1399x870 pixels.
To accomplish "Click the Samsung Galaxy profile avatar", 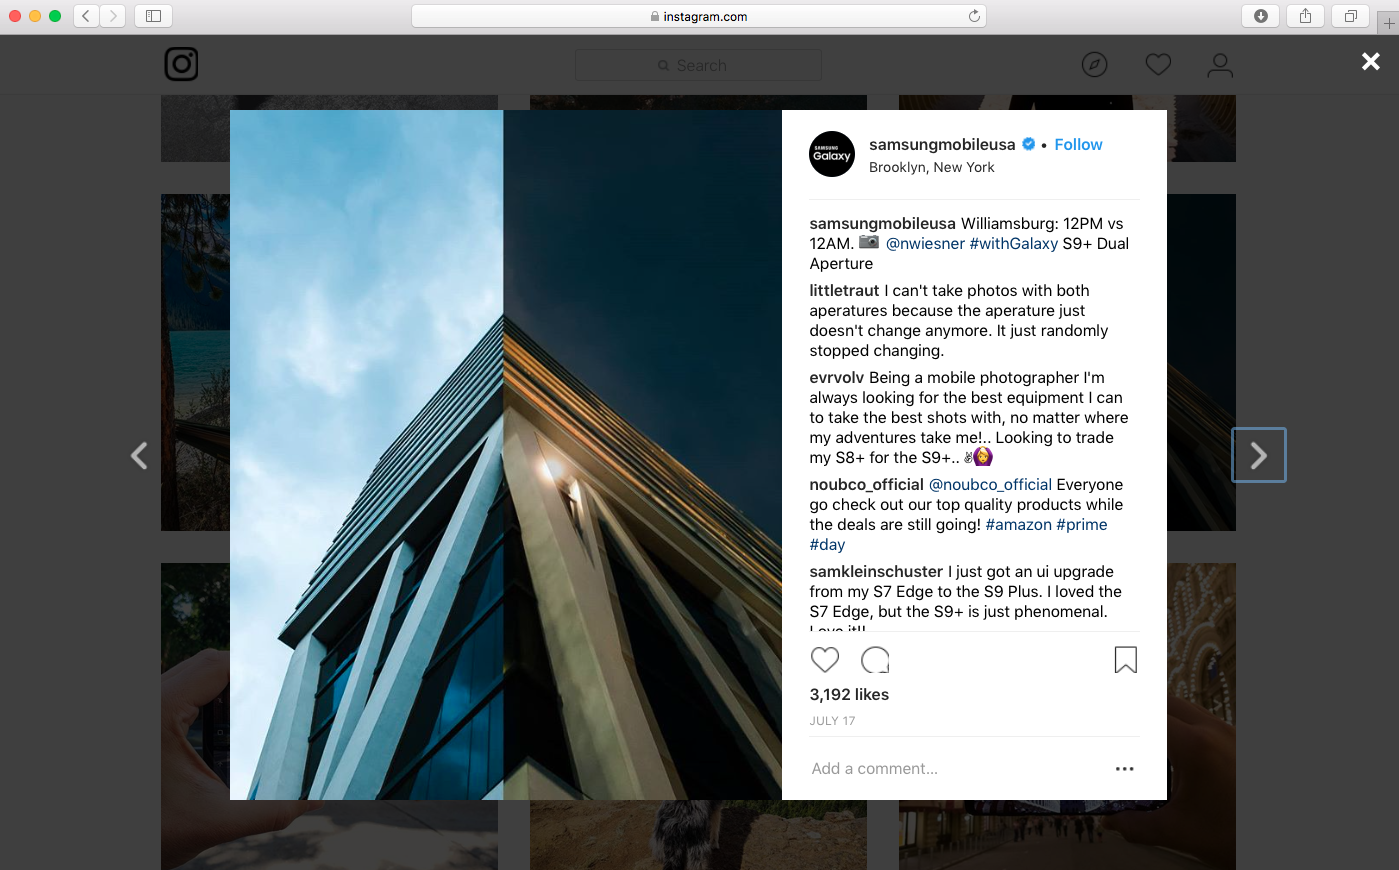I will (x=832, y=154).
